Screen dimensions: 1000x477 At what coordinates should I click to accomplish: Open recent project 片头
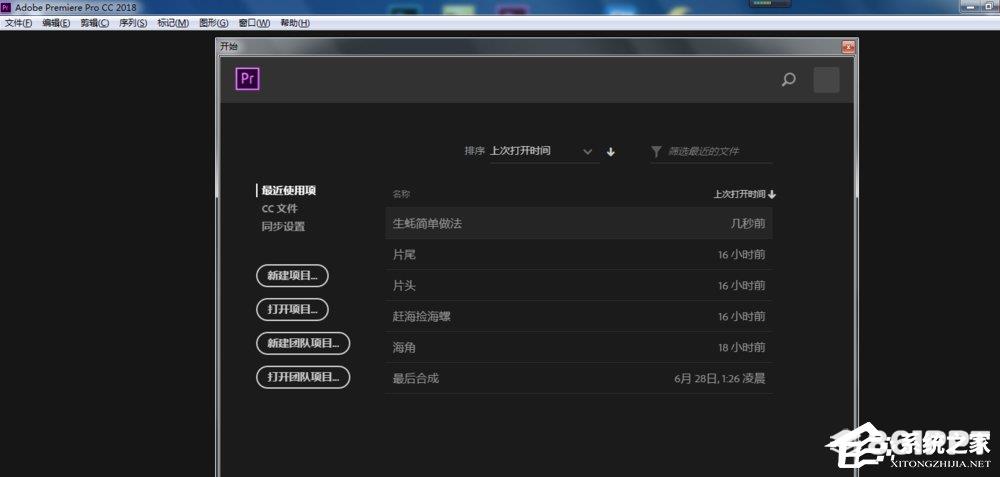point(579,285)
